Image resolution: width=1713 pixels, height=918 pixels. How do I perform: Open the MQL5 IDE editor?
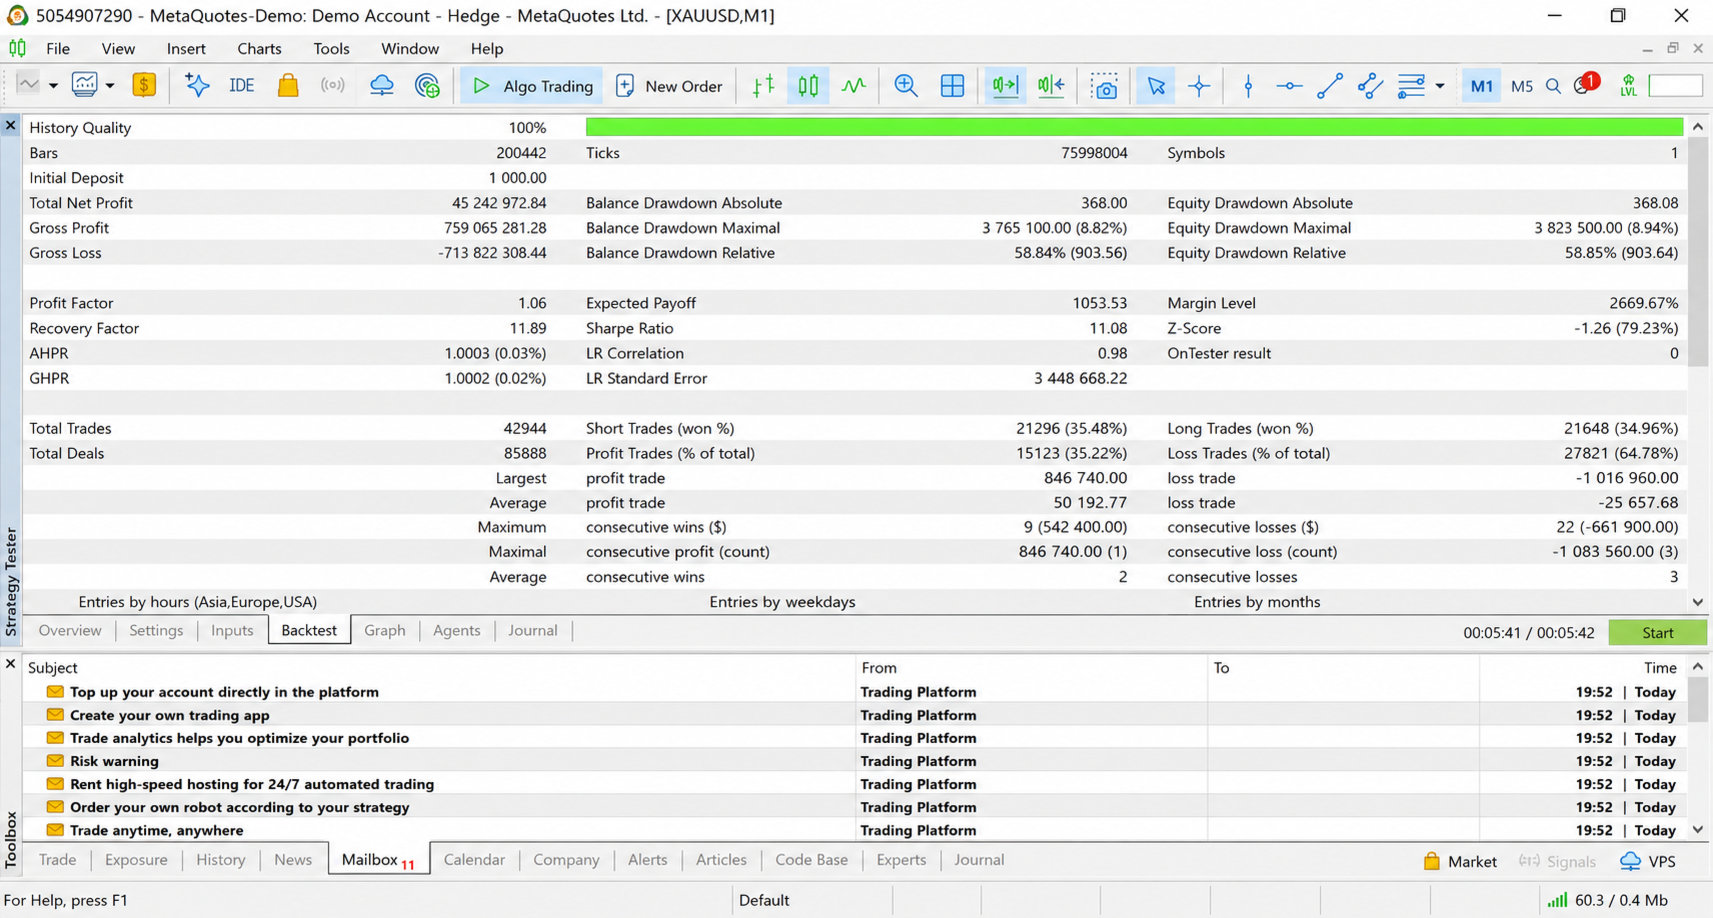pos(242,86)
